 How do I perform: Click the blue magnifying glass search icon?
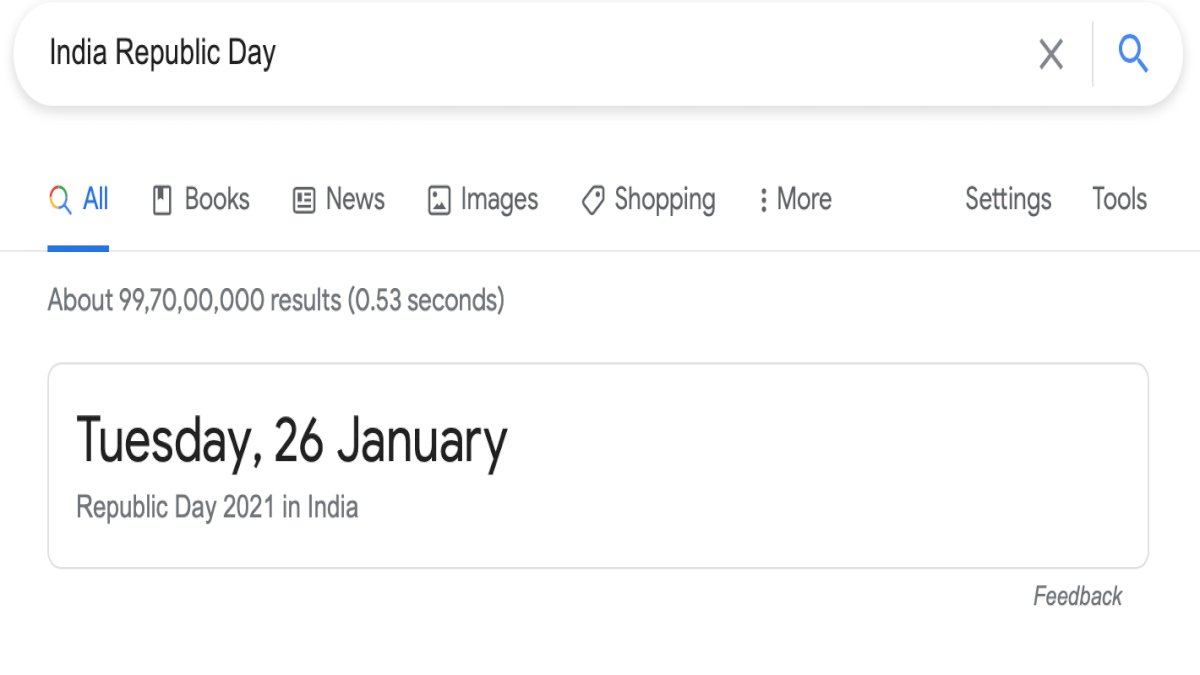(x=1133, y=52)
